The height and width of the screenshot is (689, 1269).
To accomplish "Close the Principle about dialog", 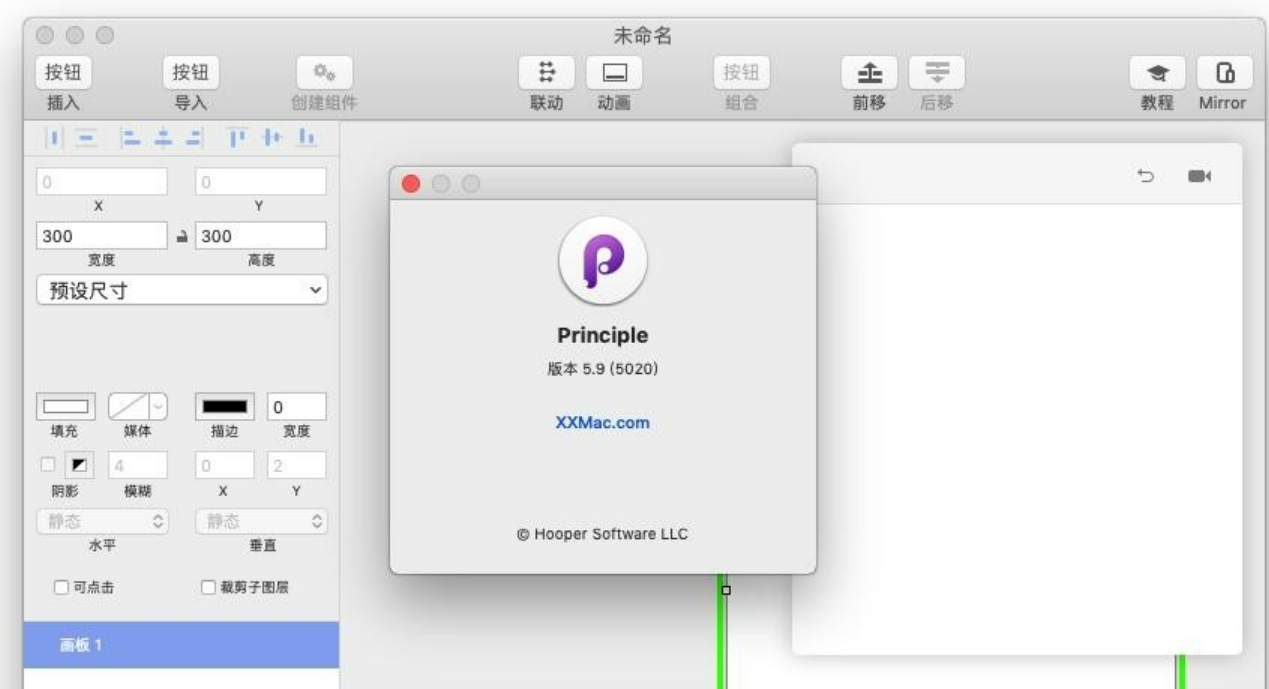I will (411, 184).
